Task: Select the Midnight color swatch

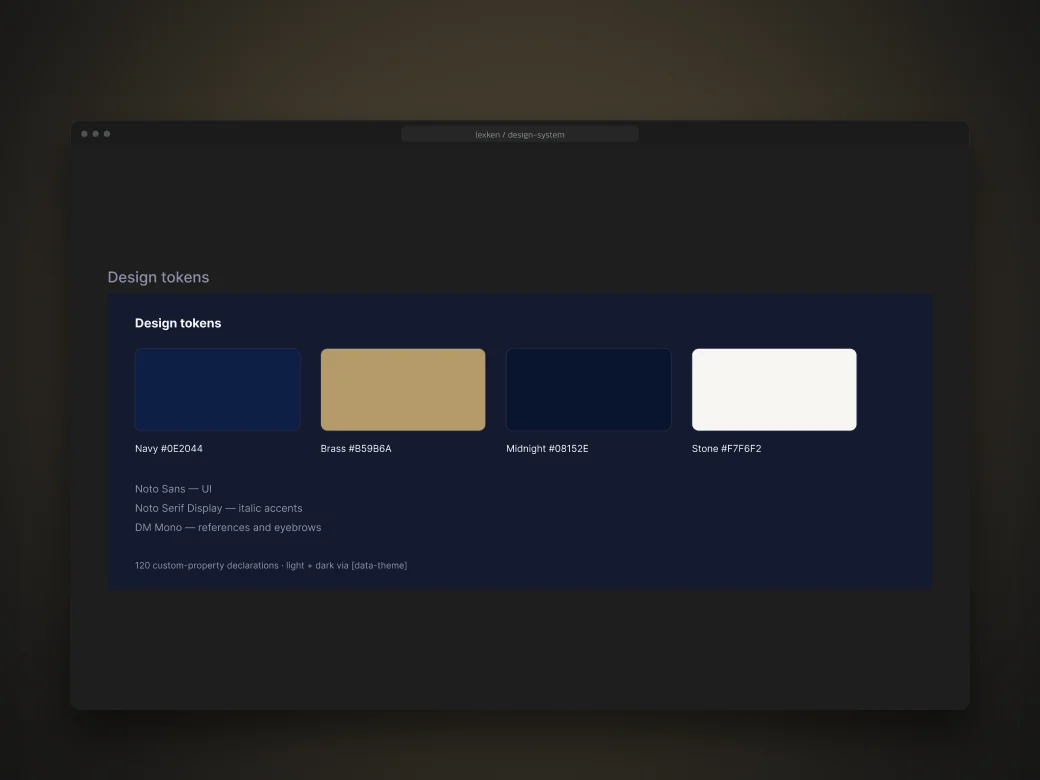Action: (588, 389)
